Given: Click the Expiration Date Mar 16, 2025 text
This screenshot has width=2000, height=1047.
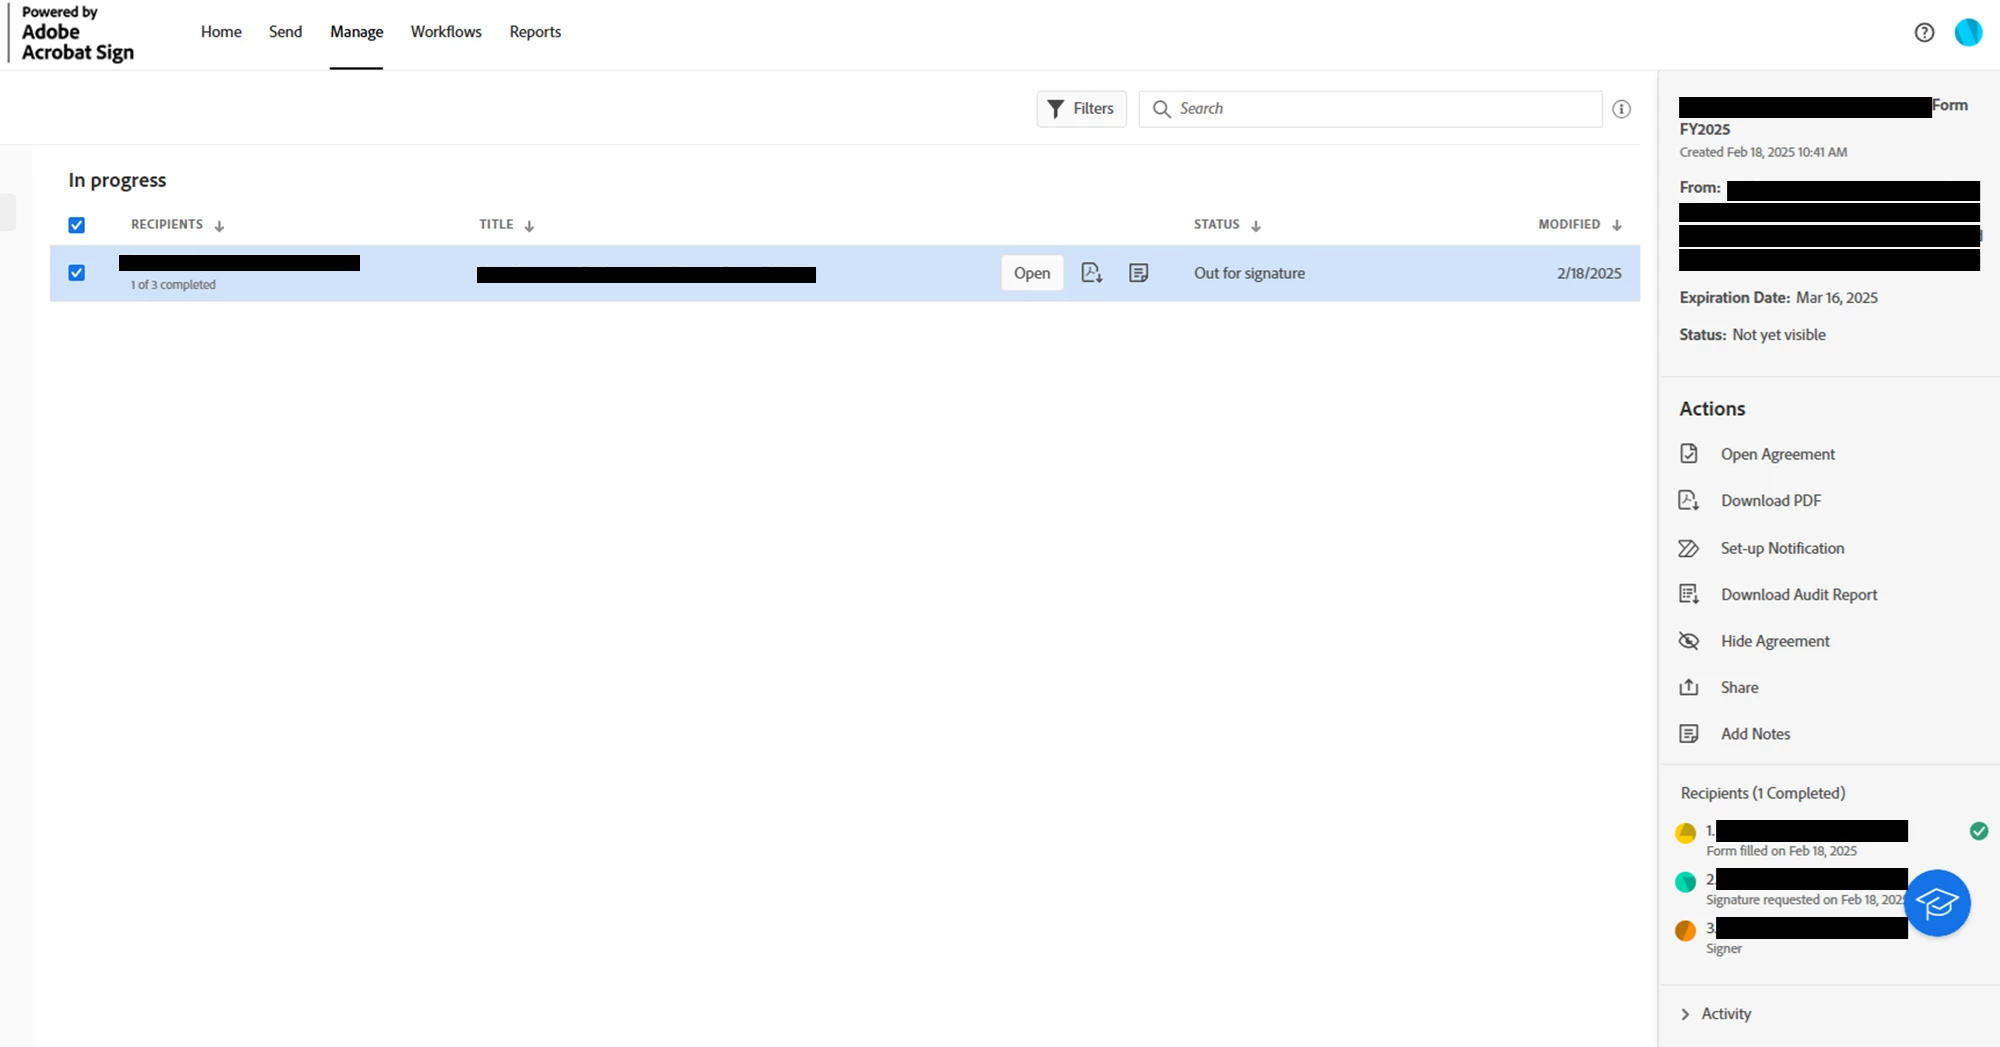Looking at the screenshot, I should (1778, 298).
